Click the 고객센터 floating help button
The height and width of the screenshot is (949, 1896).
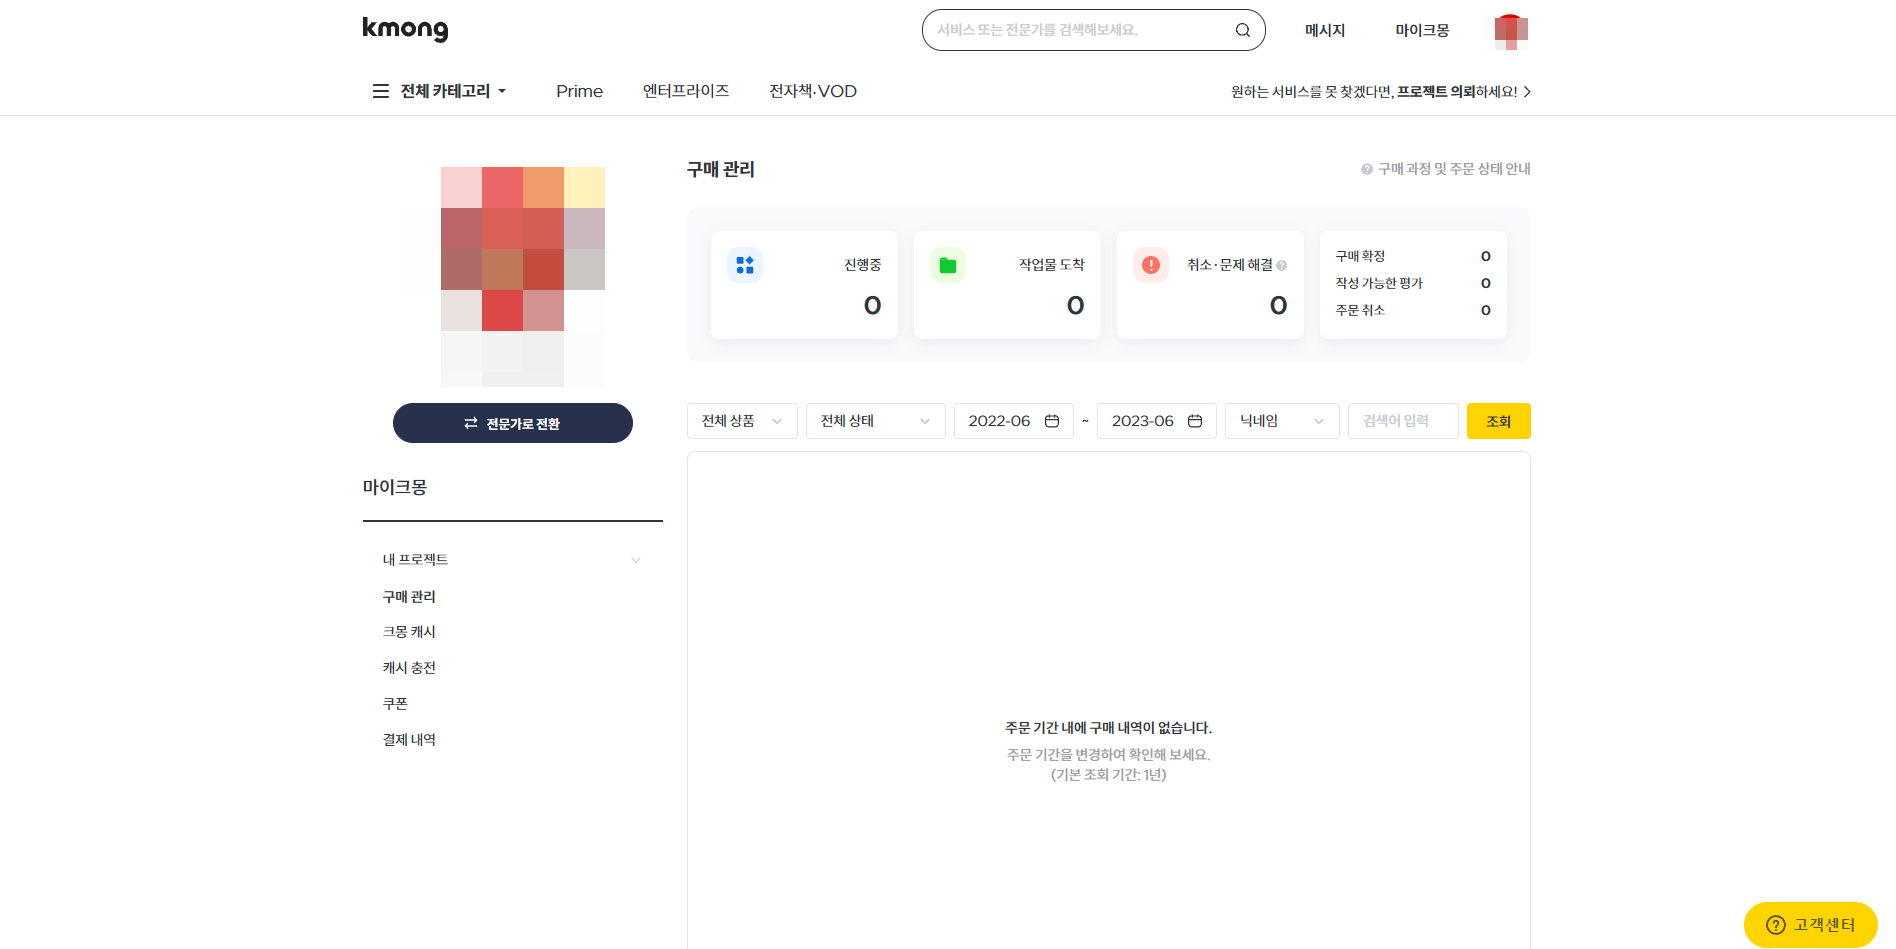pos(1811,925)
